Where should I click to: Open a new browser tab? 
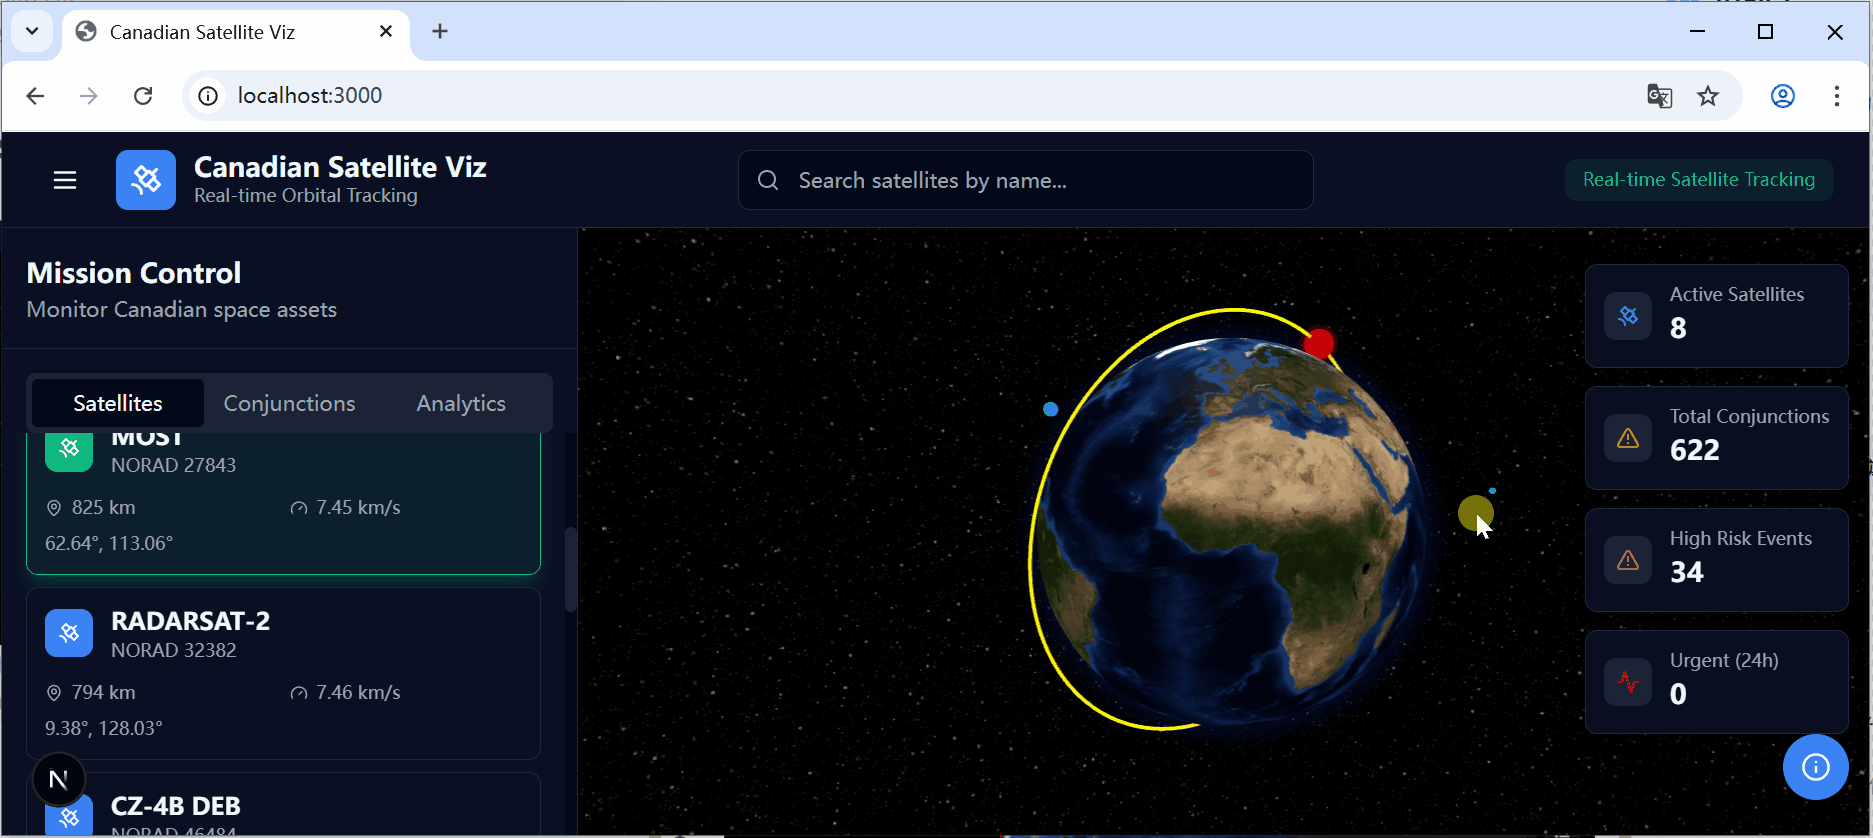440,32
